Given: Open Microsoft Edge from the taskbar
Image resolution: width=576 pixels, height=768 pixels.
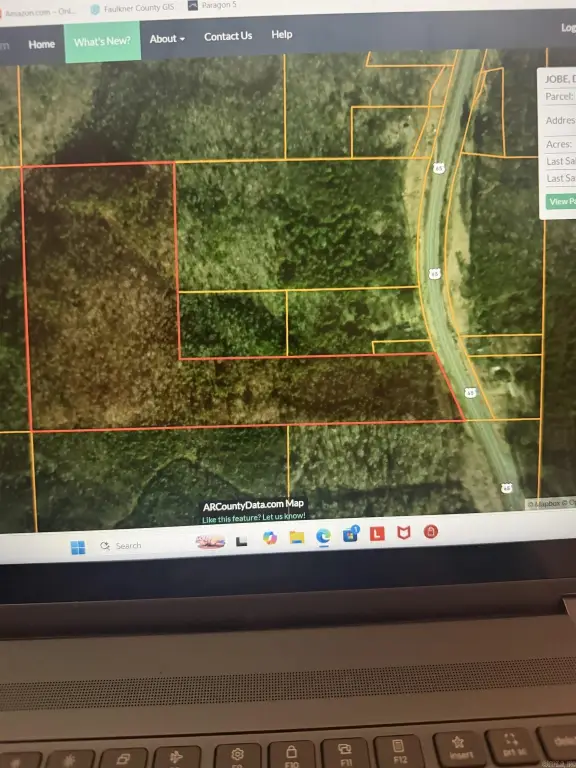Looking at the screenshot, I should point(323,536).
